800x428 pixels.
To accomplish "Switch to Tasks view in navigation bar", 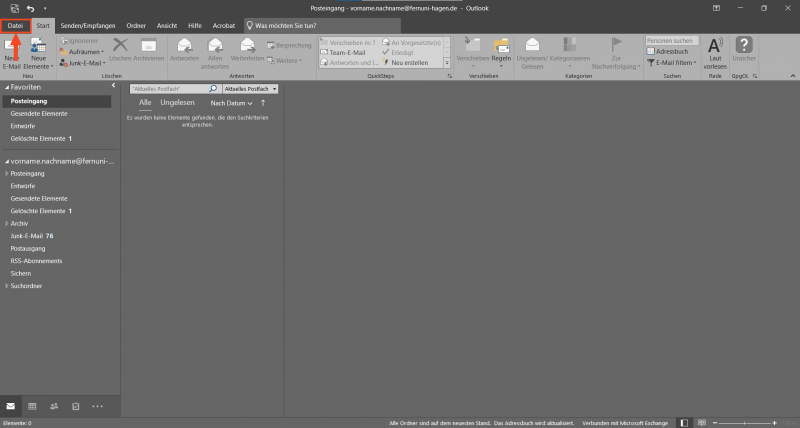I will coord(76,407).
